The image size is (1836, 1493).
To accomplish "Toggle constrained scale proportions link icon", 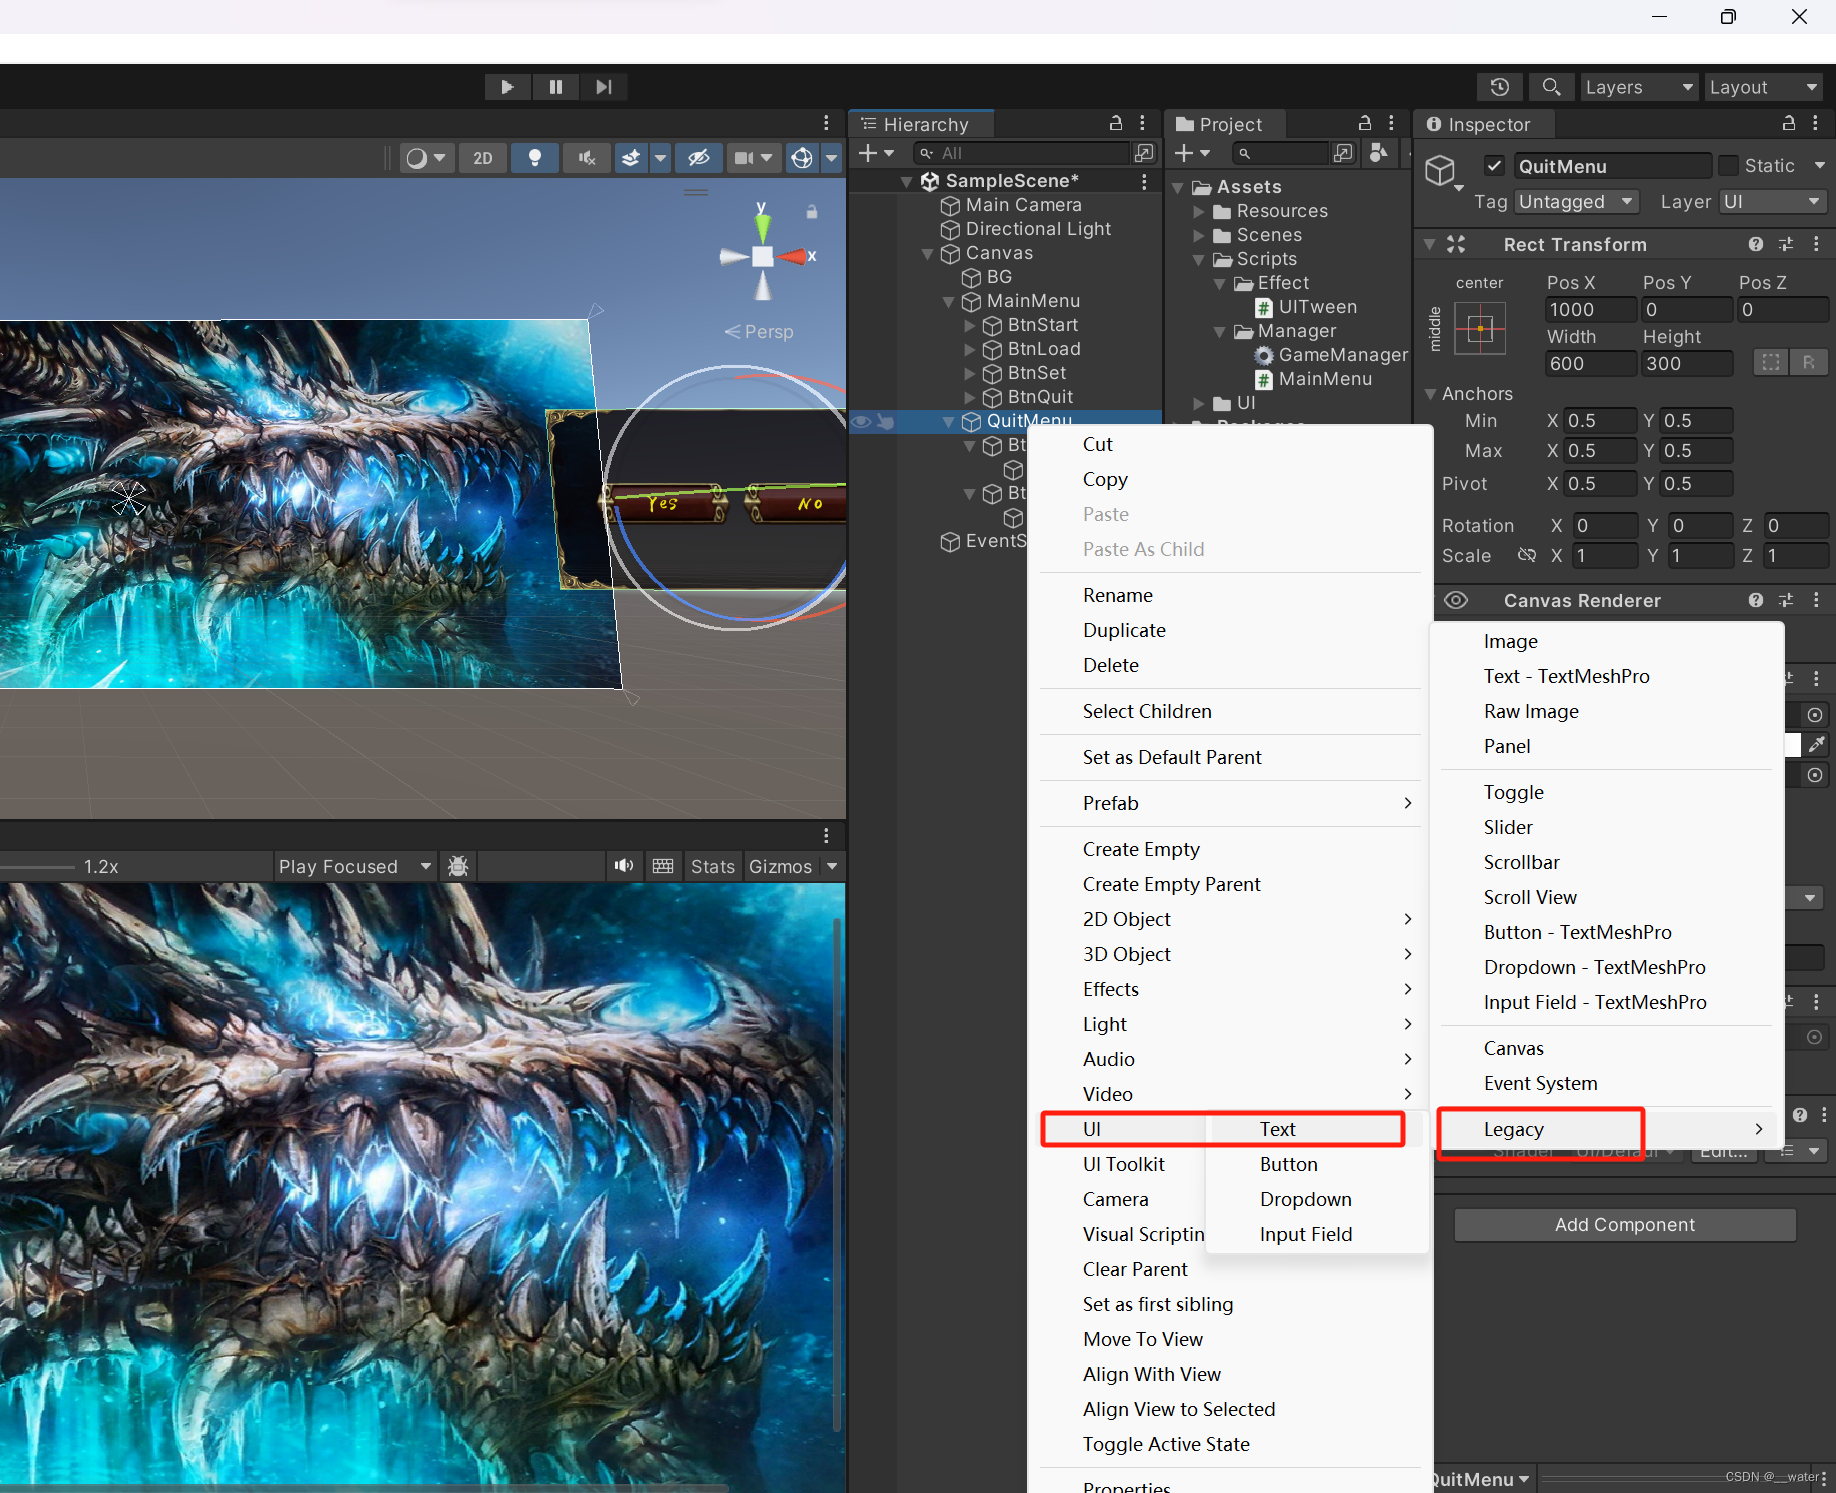I will [x=1526, y=555].
